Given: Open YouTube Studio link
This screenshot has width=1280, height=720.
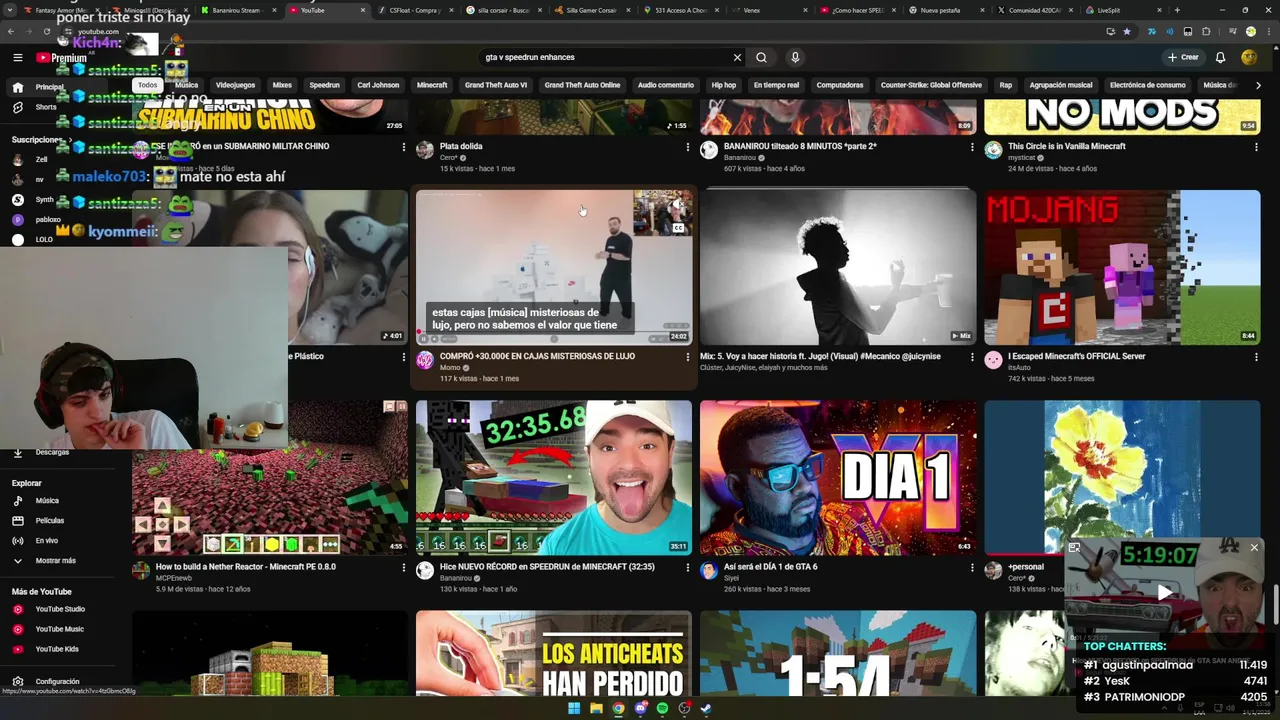Looking at the screenshot, I should [60, 609].
